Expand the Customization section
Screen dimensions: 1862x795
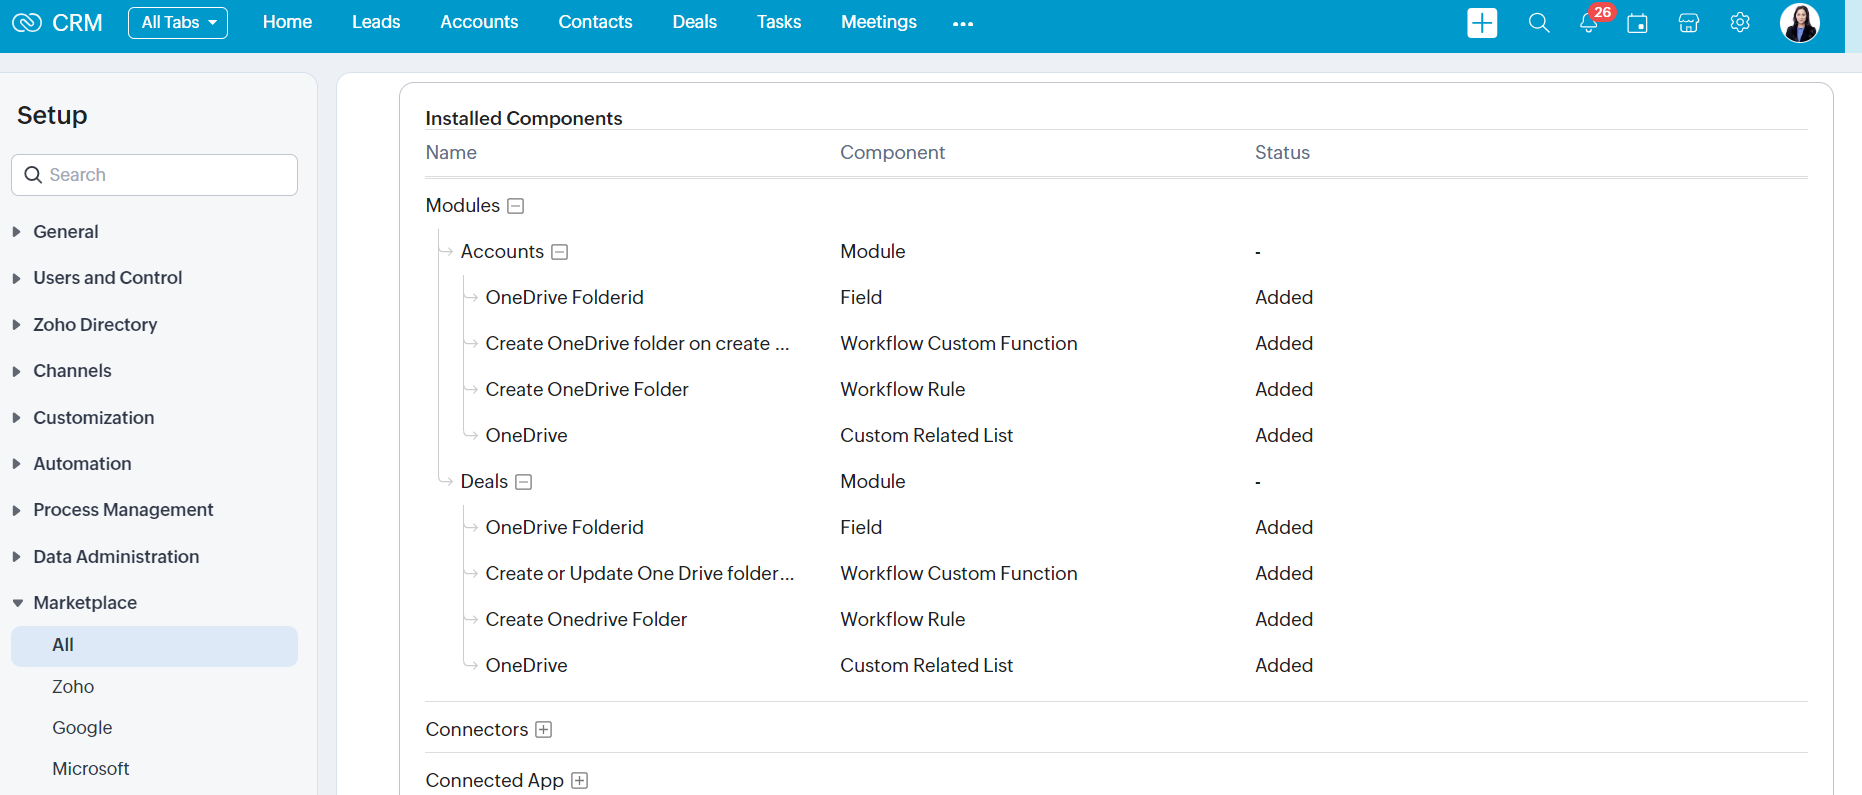[93, 418]
